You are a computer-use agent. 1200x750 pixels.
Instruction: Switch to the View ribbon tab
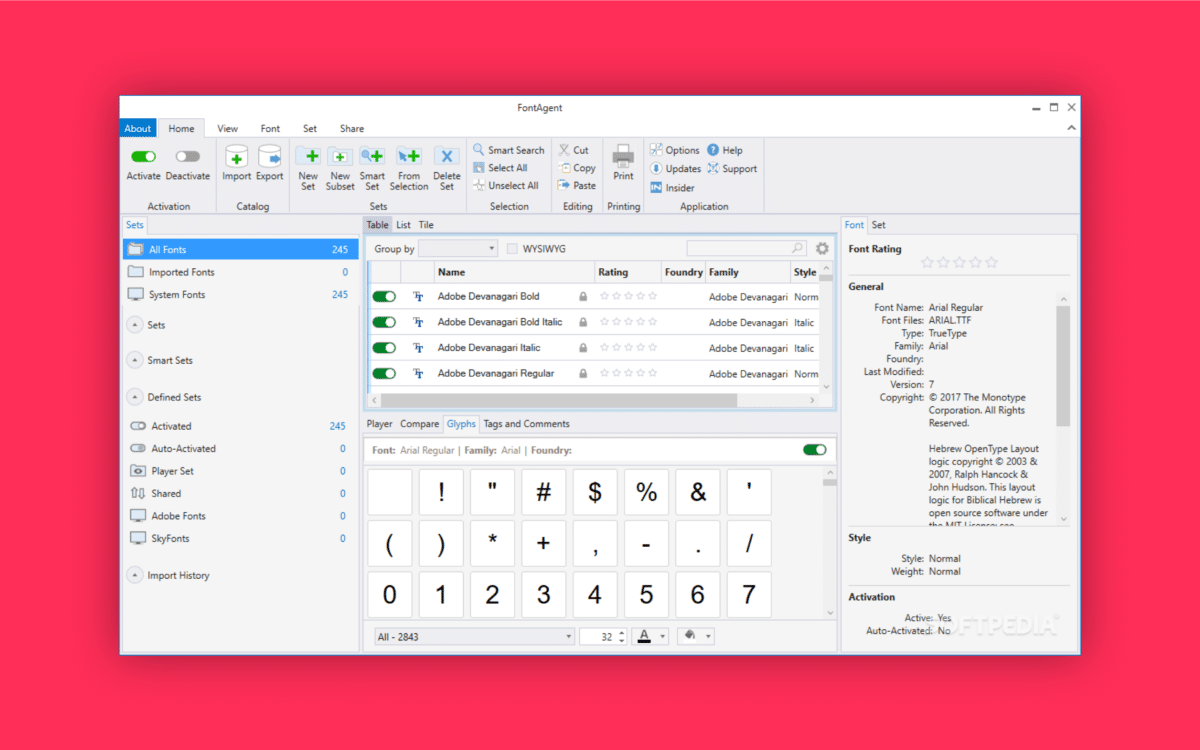228,128
